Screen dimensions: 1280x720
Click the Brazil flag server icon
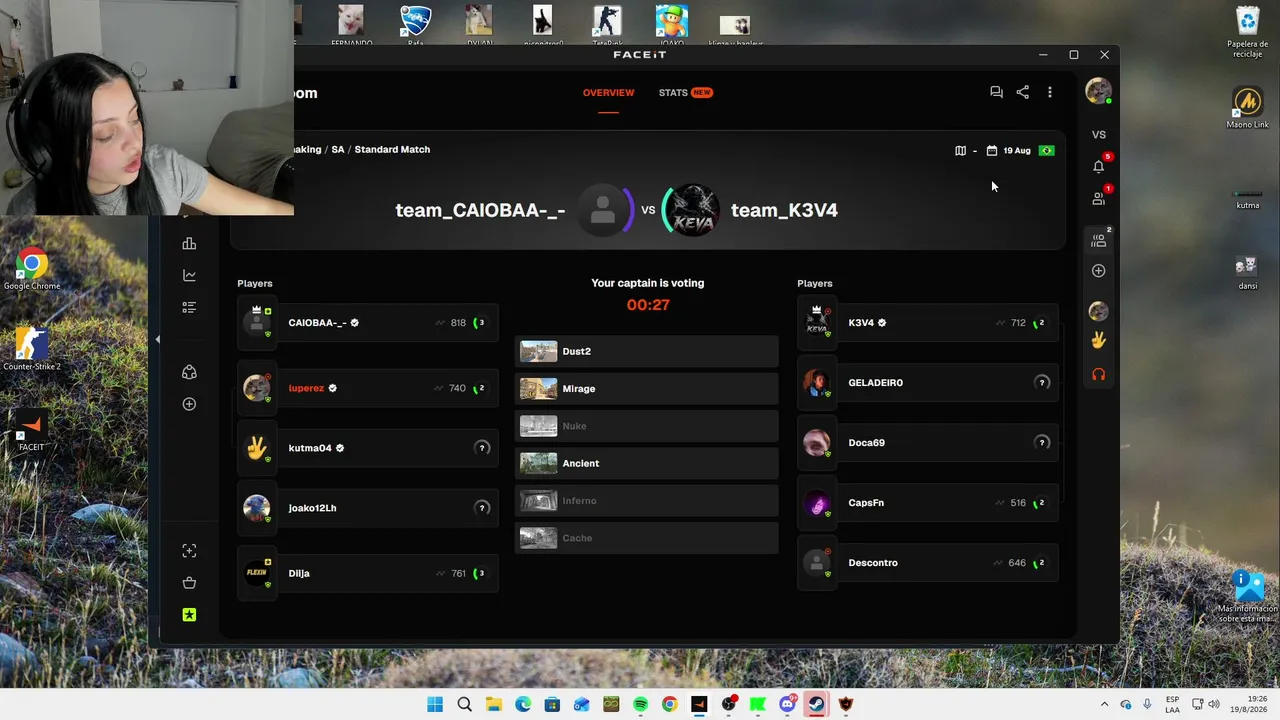pyautogui.click(x=1046, y=151)
